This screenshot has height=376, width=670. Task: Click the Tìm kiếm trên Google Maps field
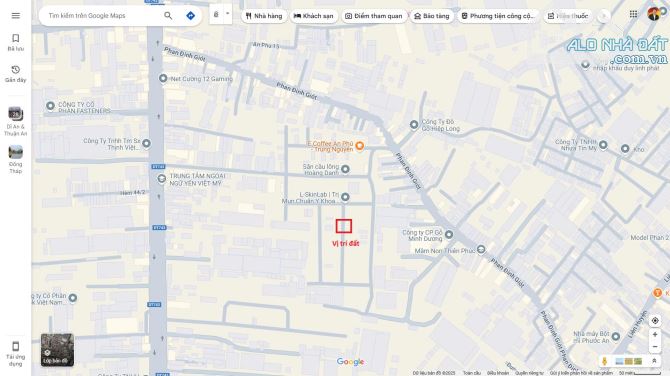(103, 16)
